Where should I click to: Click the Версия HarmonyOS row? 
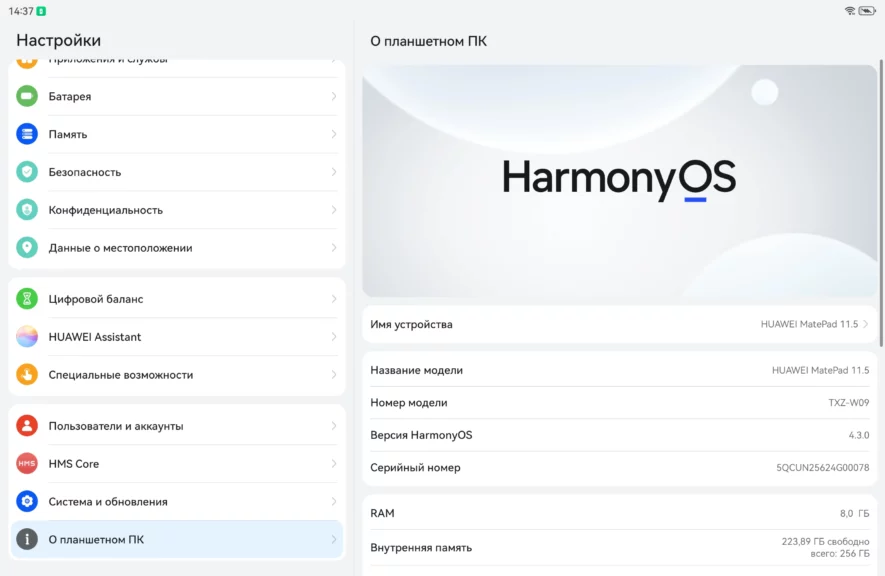click(619, 435)
